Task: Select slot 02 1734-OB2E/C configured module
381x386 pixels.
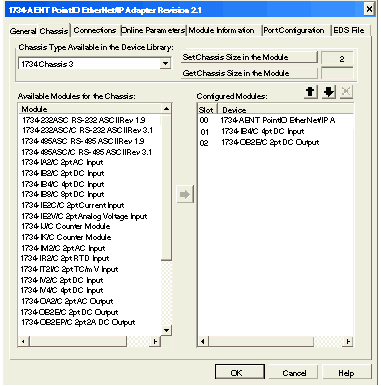Action: (x=275, y=142)
